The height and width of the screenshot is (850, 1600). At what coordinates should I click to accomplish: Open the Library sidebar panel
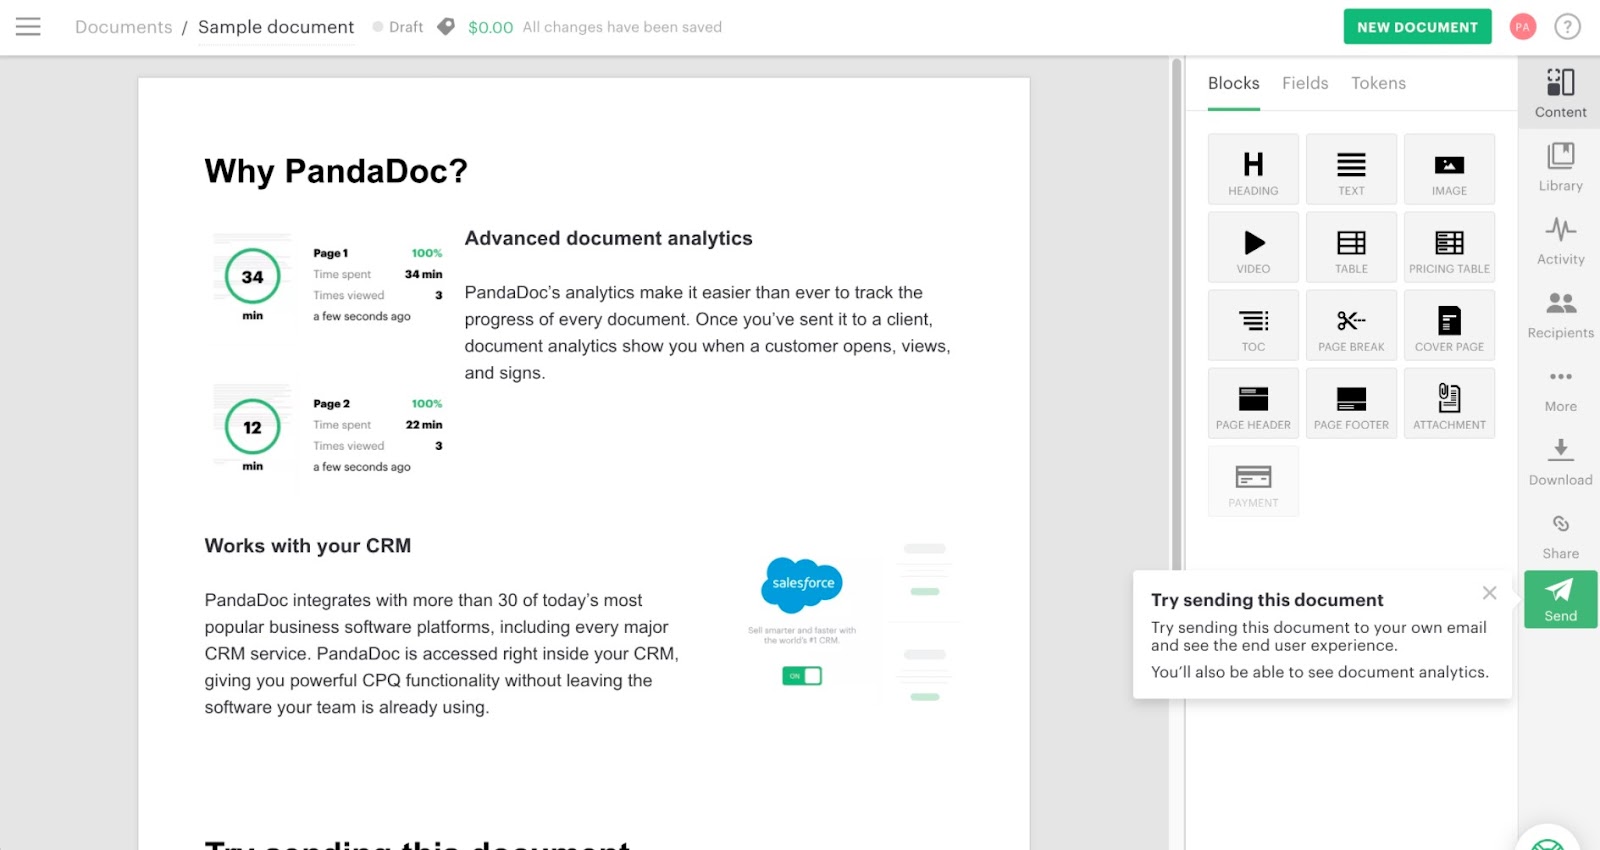point(1560,167)
